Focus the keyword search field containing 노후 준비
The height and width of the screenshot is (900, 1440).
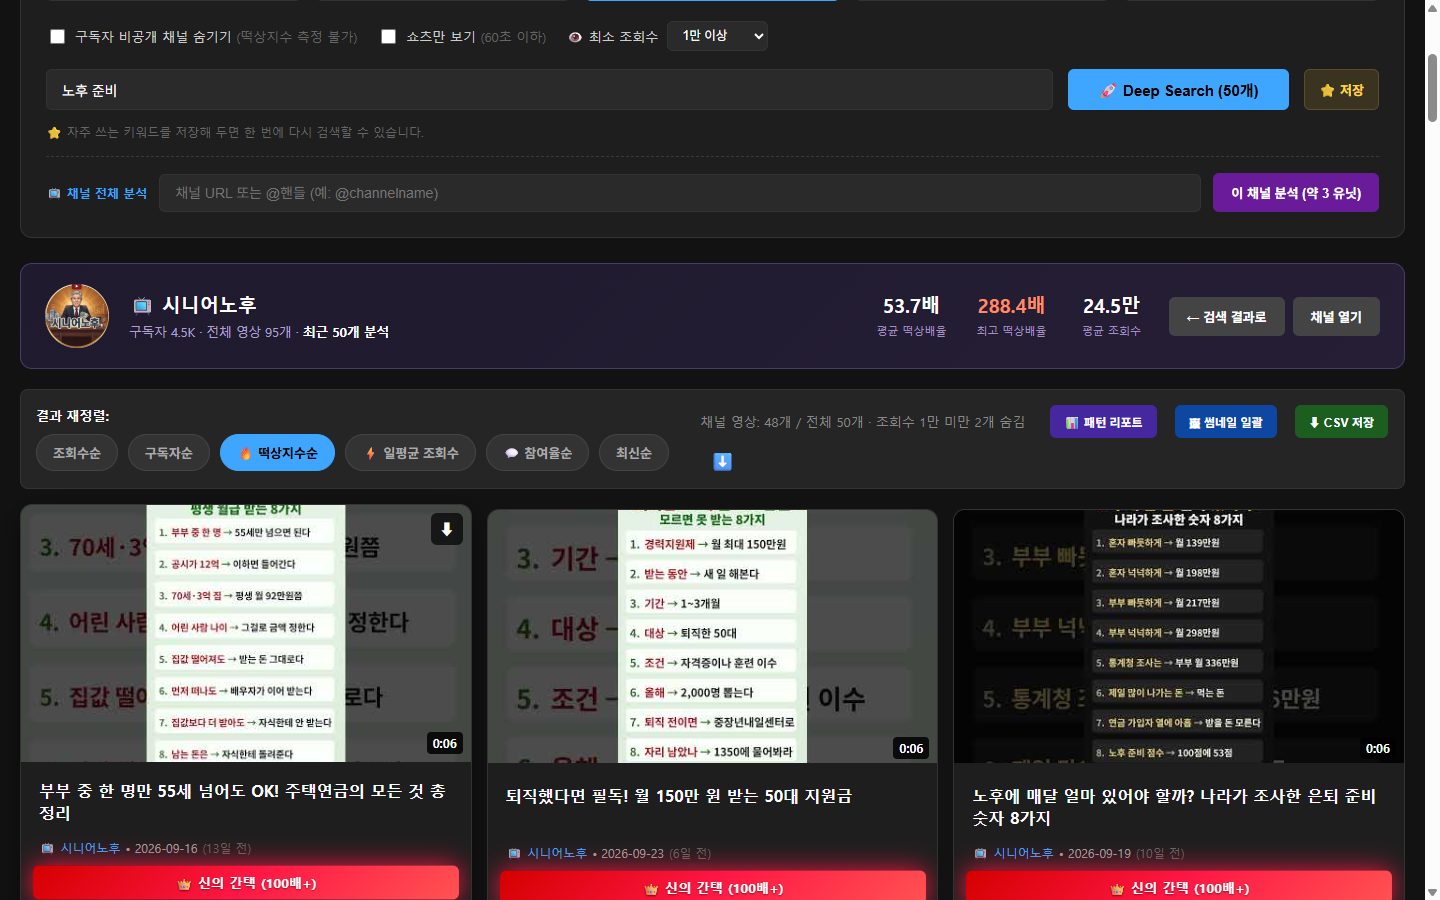coord(549,90)
